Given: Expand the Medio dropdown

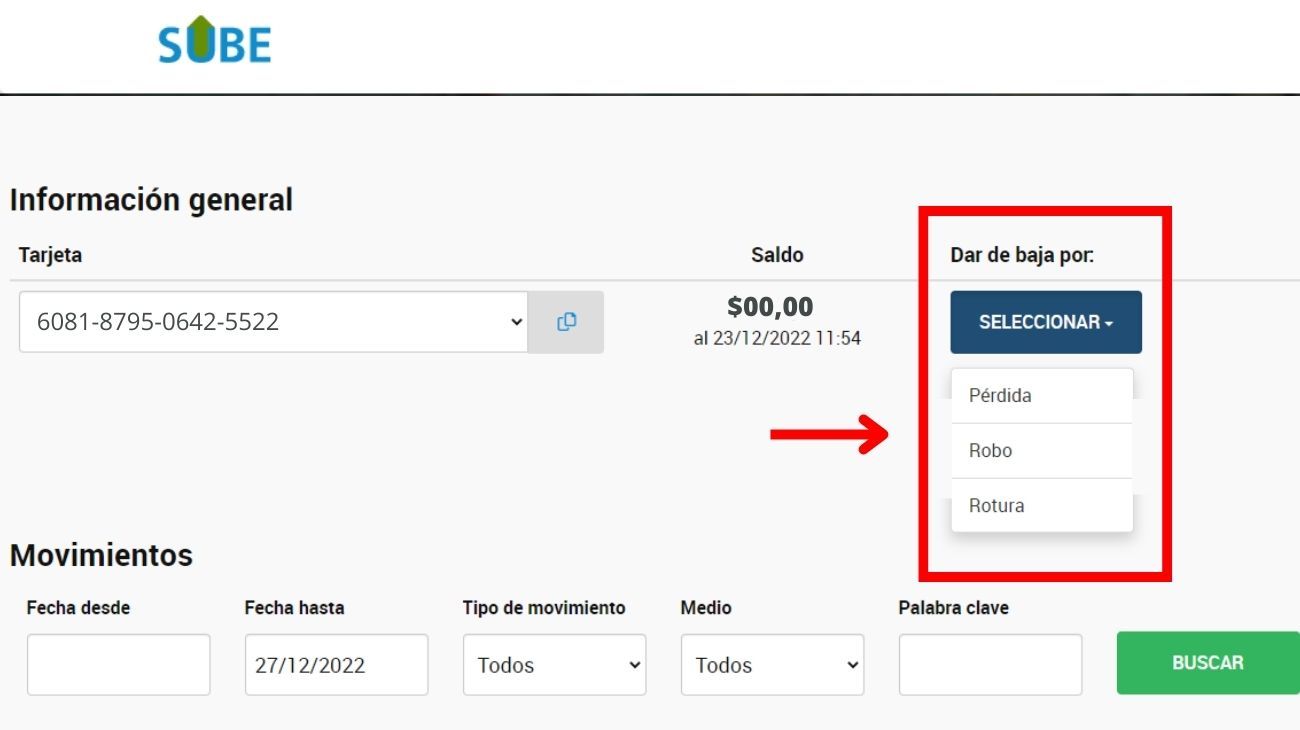Looking at the screenshot, I should click(x=773, y=665).
